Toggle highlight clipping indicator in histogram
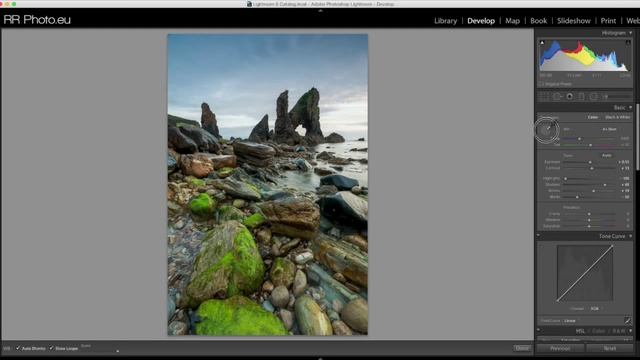This screenshot has width=640, height=360. click(628, 42)
